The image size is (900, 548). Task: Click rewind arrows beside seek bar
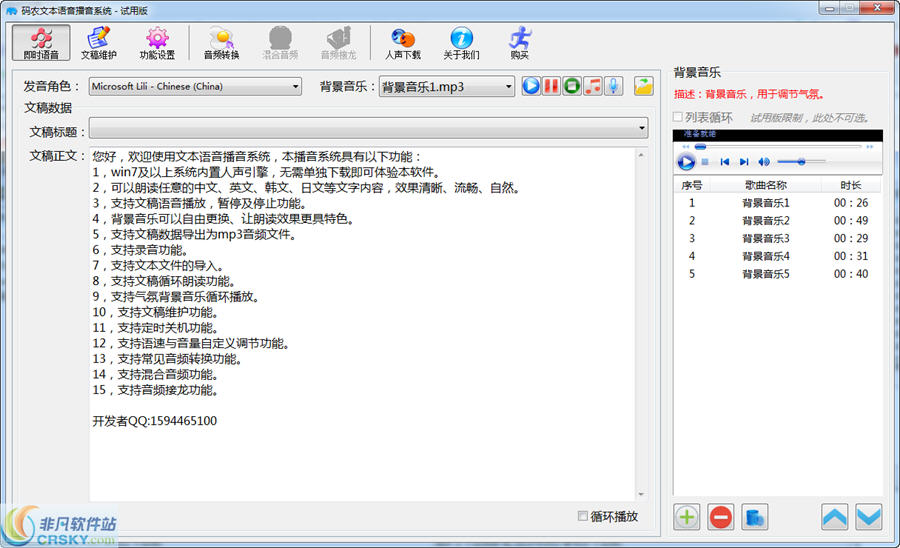pyautogui.click(x=685, y=147)
